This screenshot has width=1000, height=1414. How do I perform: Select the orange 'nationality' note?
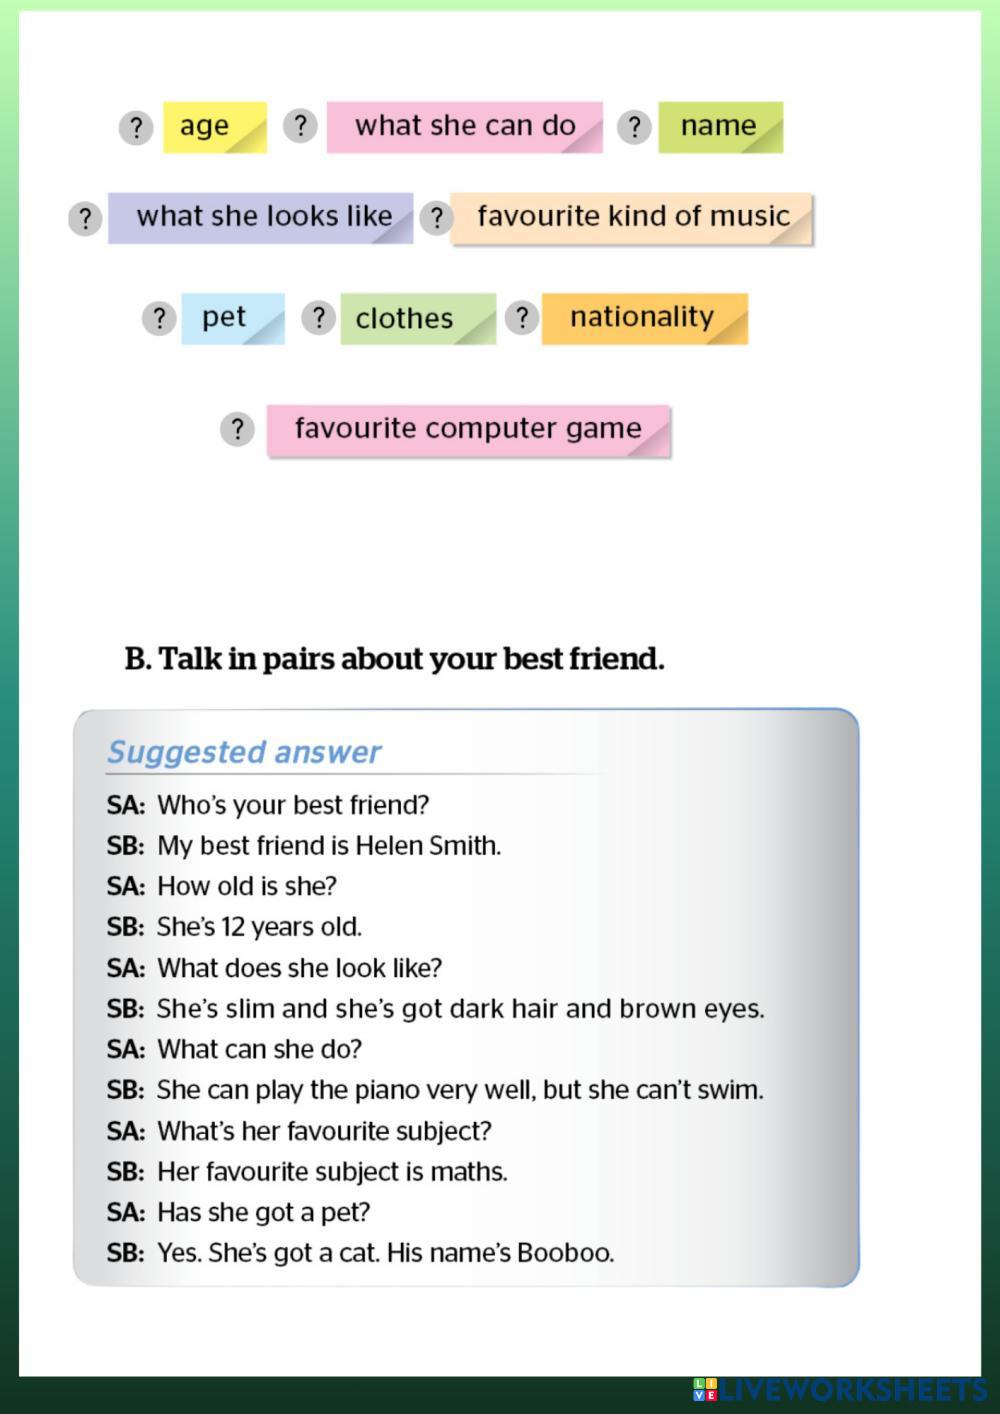(x=644, y=318)
